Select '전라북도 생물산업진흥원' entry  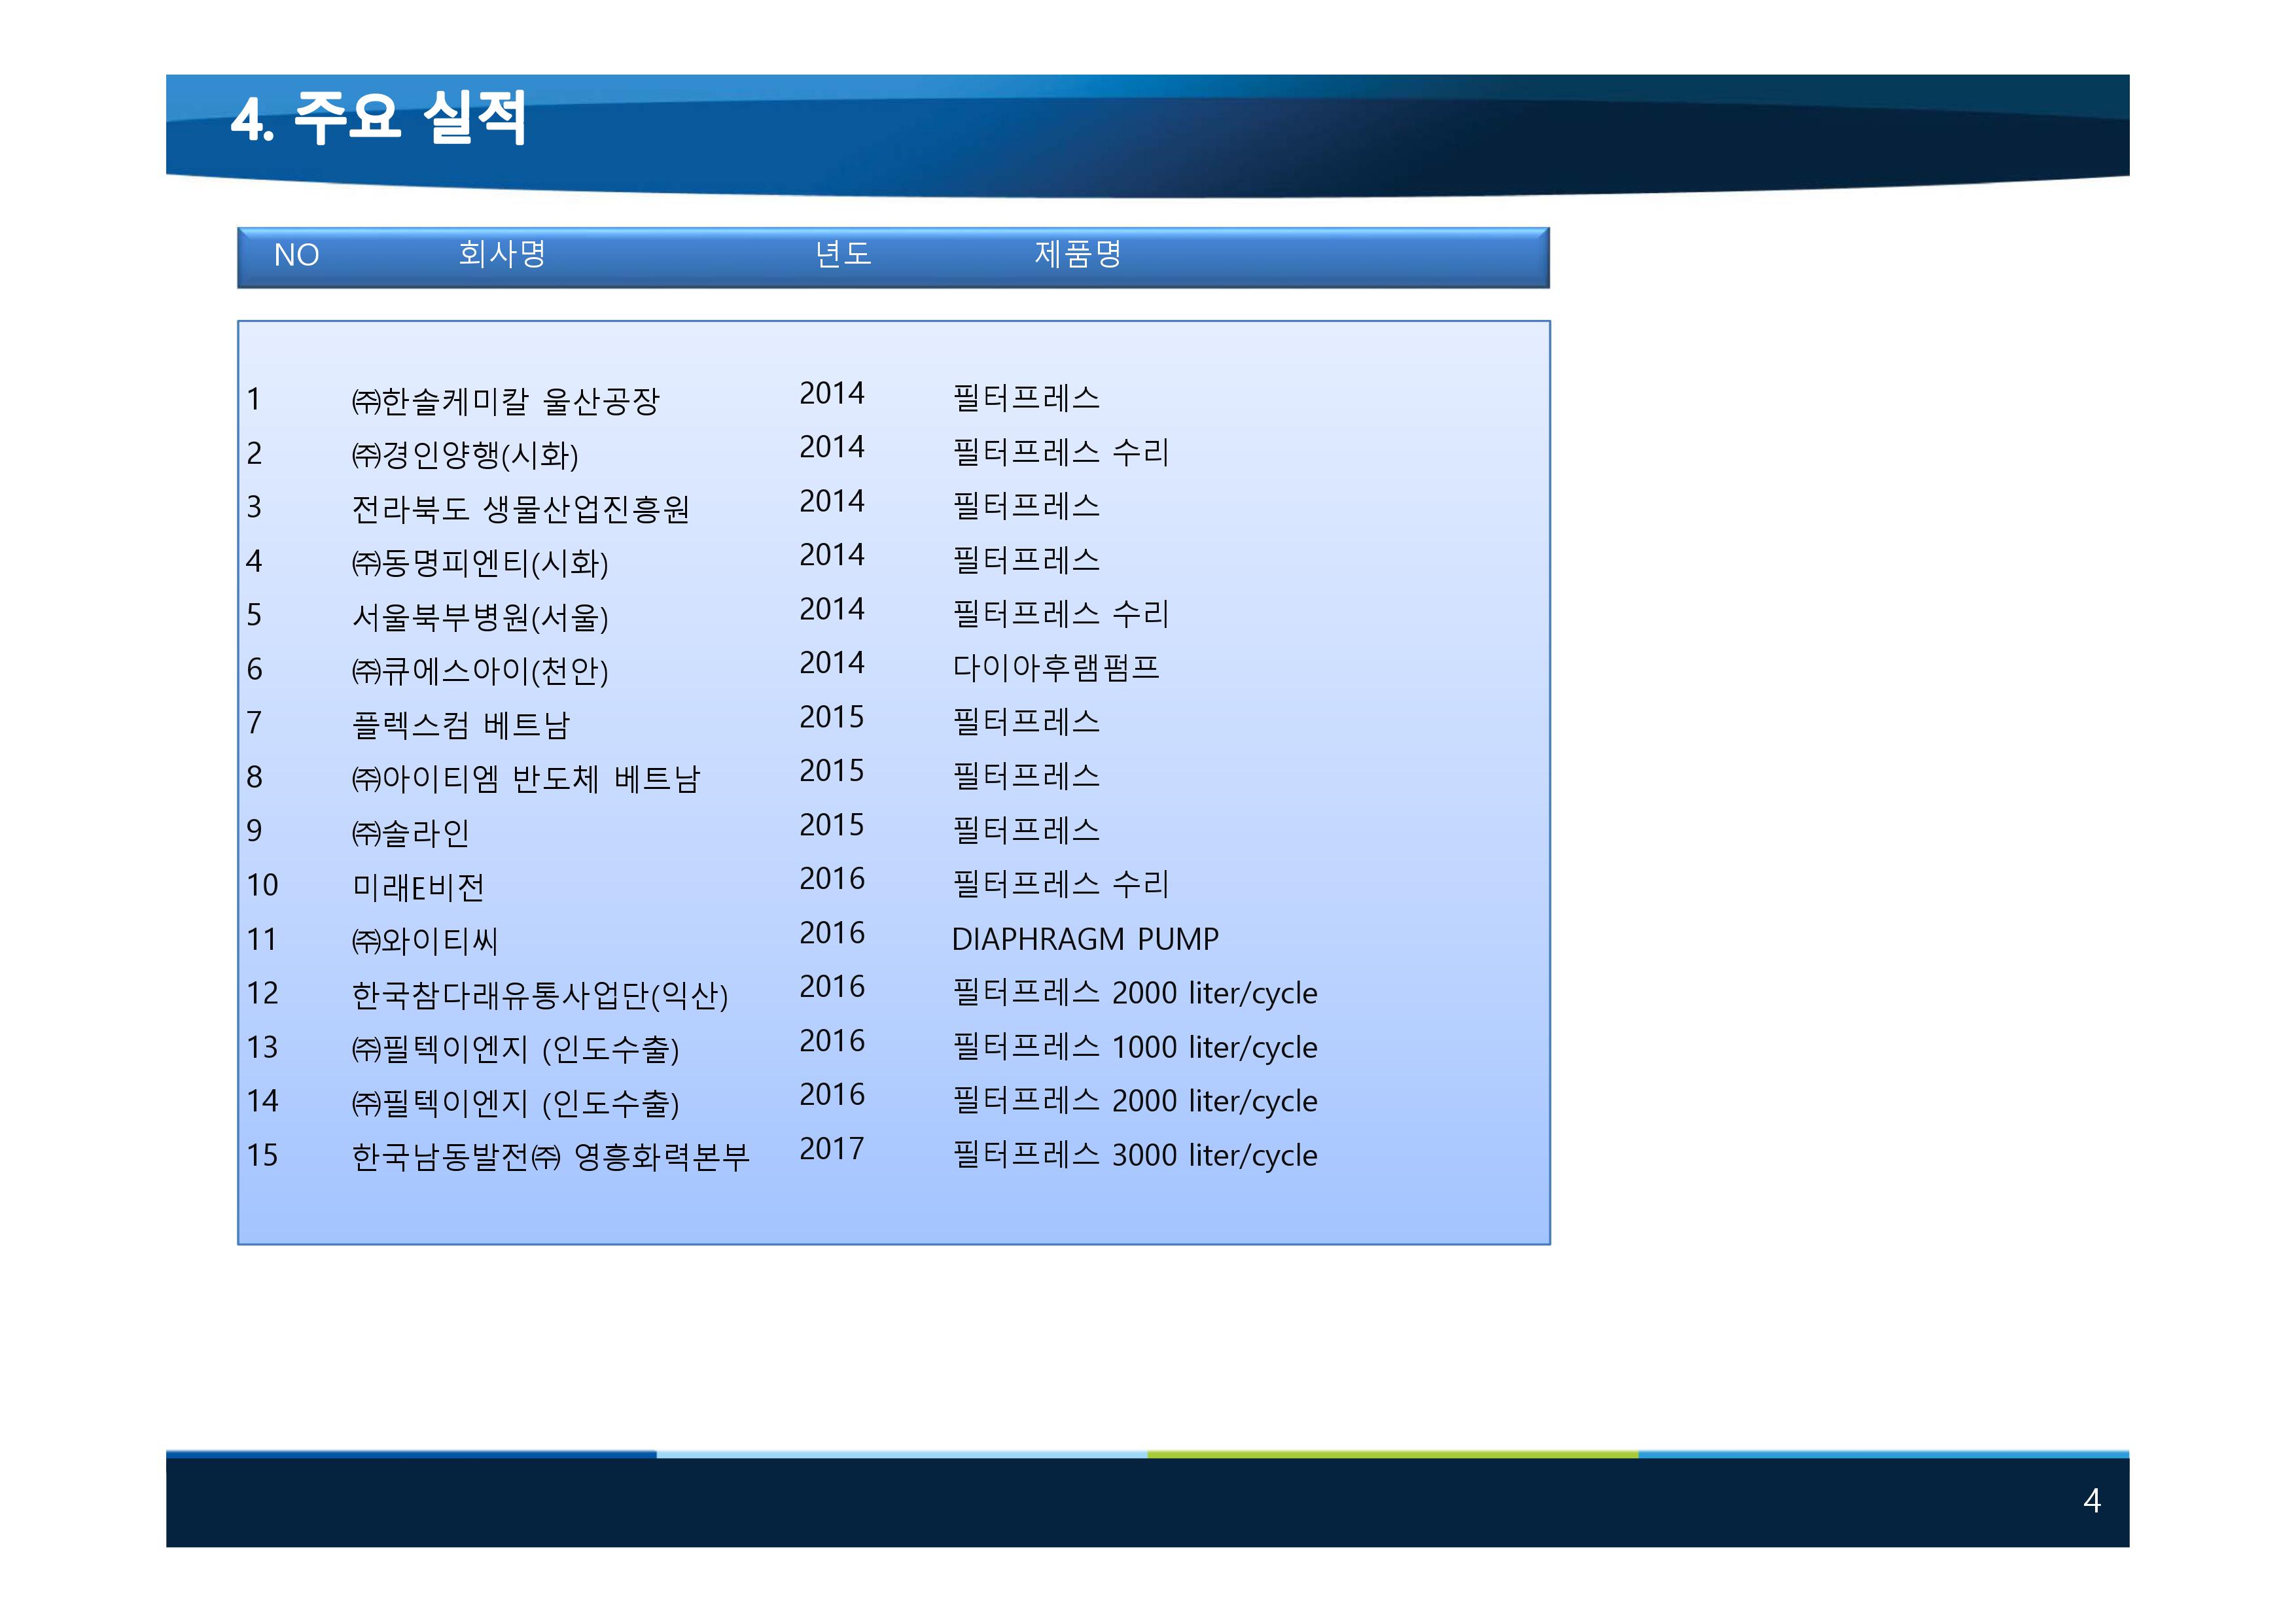point(520,509)
